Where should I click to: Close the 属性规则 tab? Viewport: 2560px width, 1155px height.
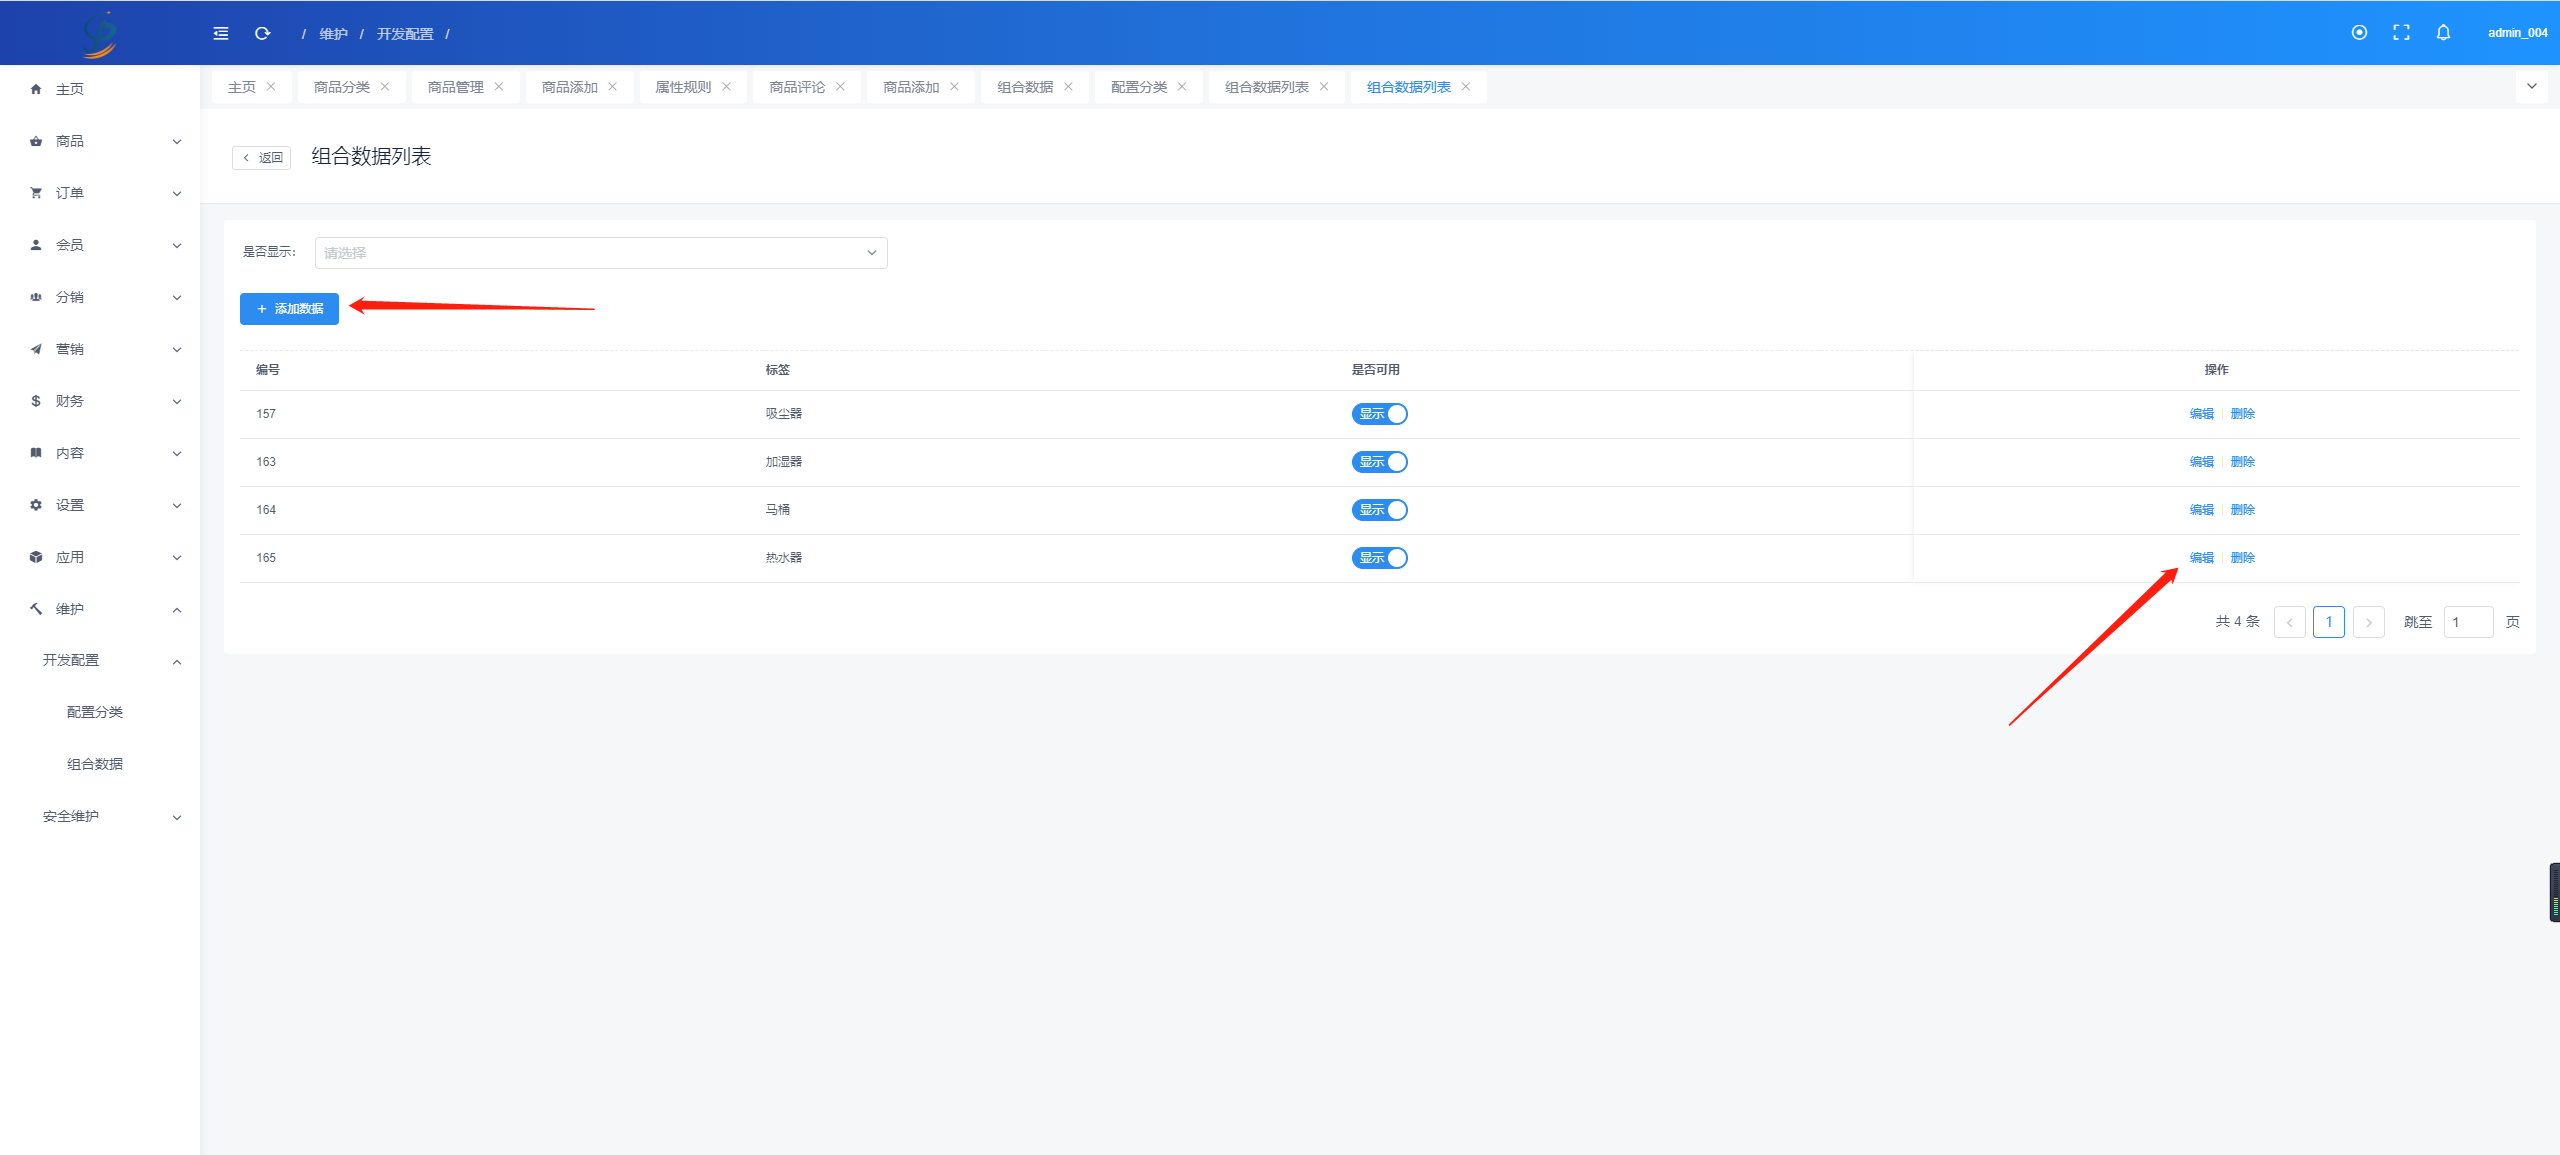coord(727,87)
